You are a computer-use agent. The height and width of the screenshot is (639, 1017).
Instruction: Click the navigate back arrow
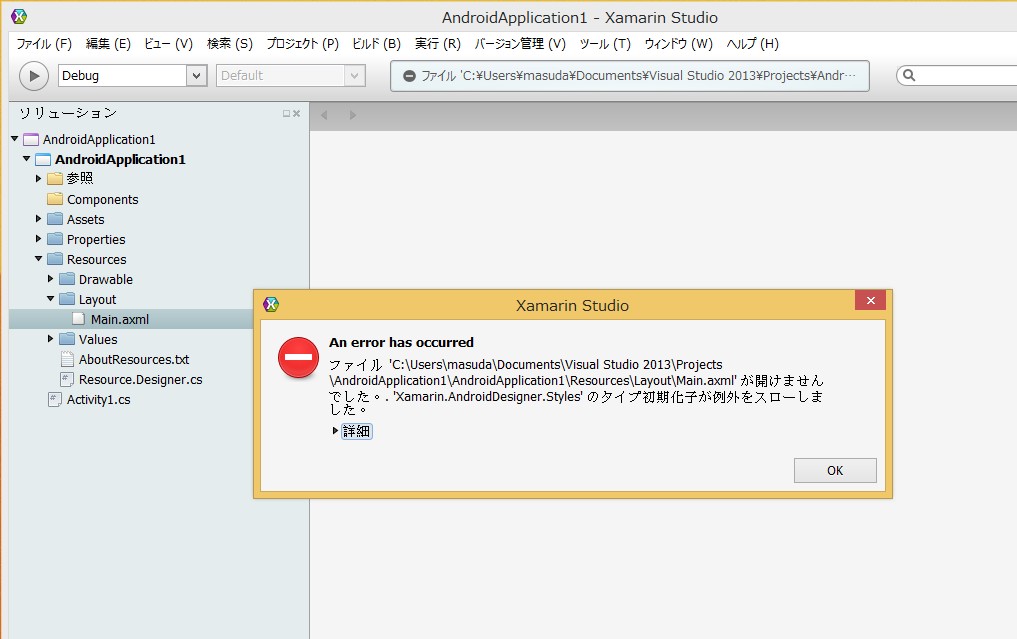pos(324,115)
